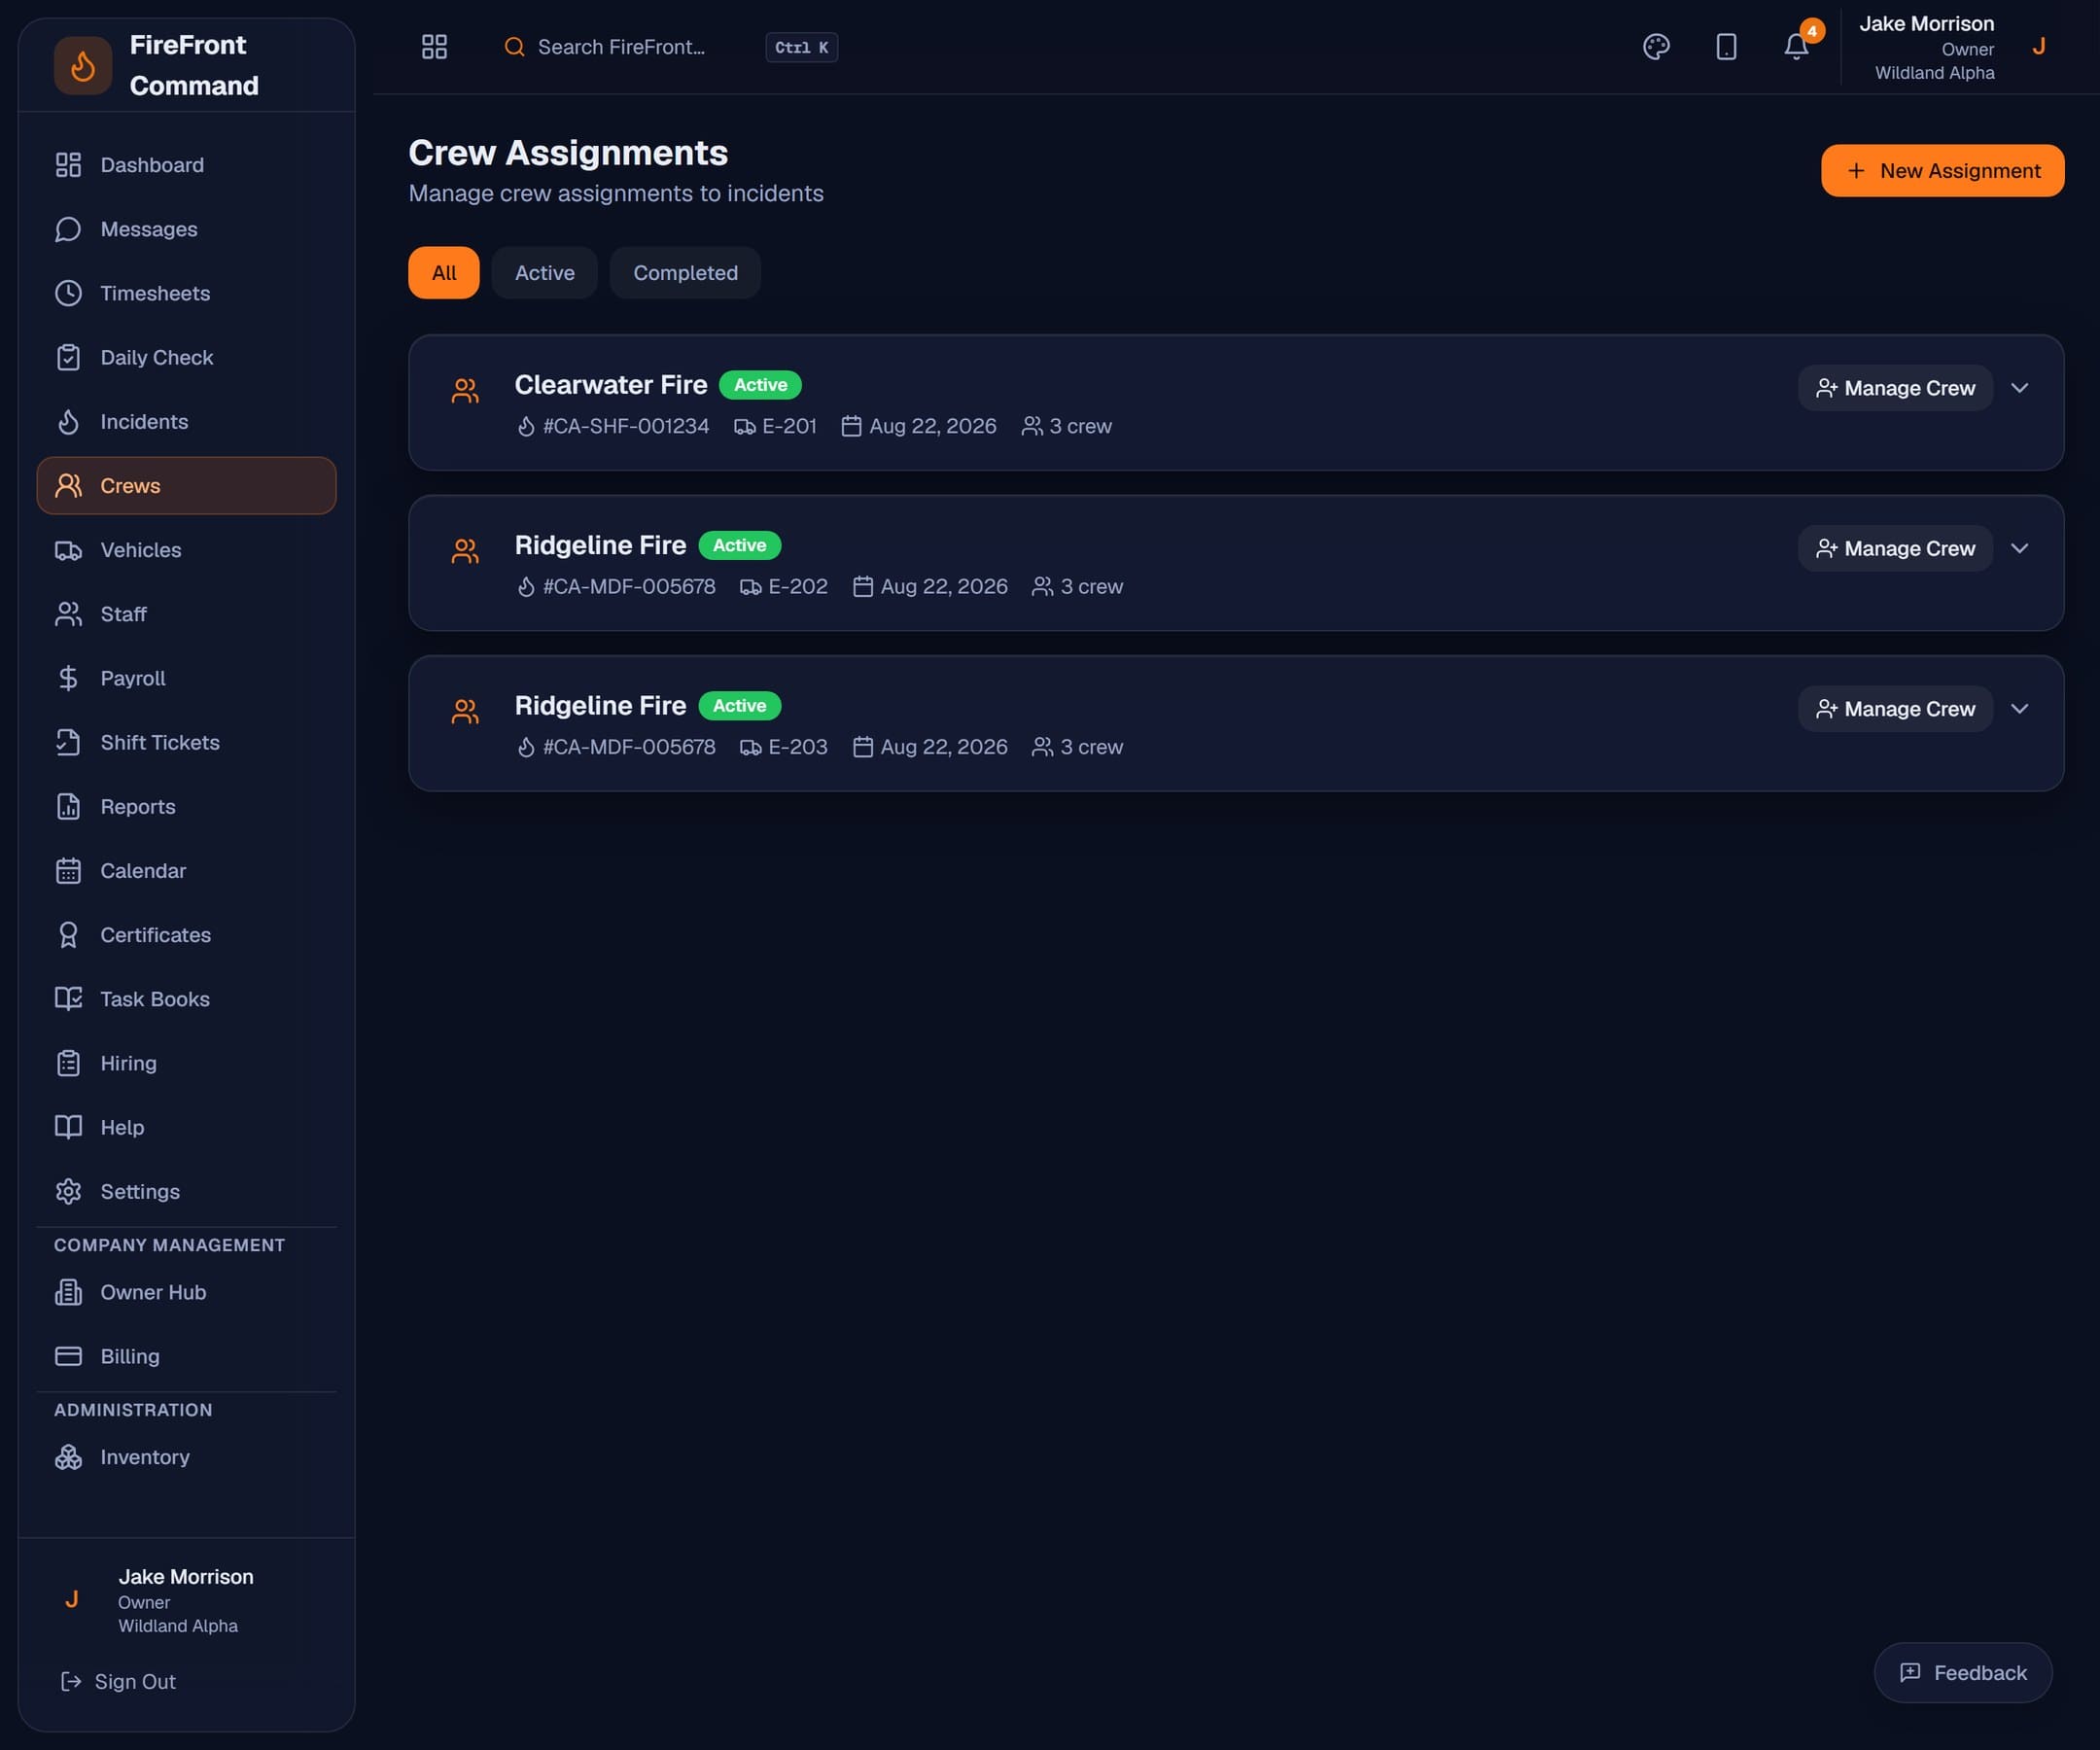
Task: Go to Staff in the sidebar
Action: click(x=186, y=614)
